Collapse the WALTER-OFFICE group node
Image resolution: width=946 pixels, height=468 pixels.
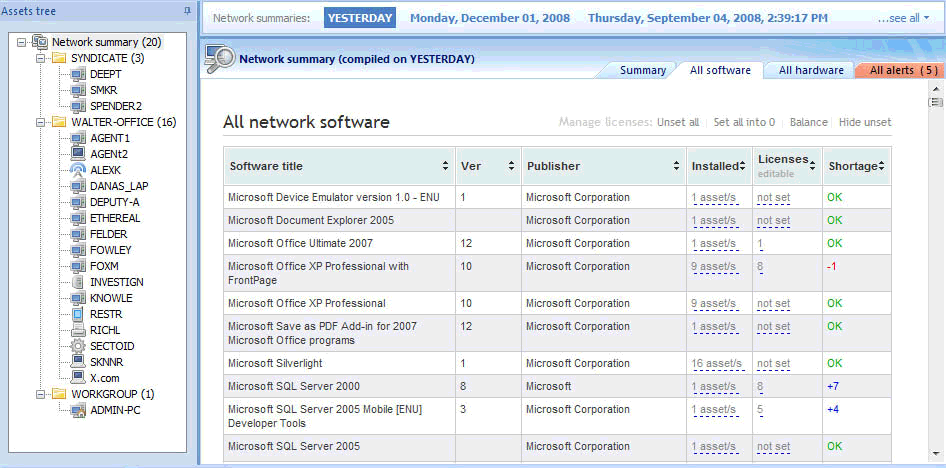40,122
